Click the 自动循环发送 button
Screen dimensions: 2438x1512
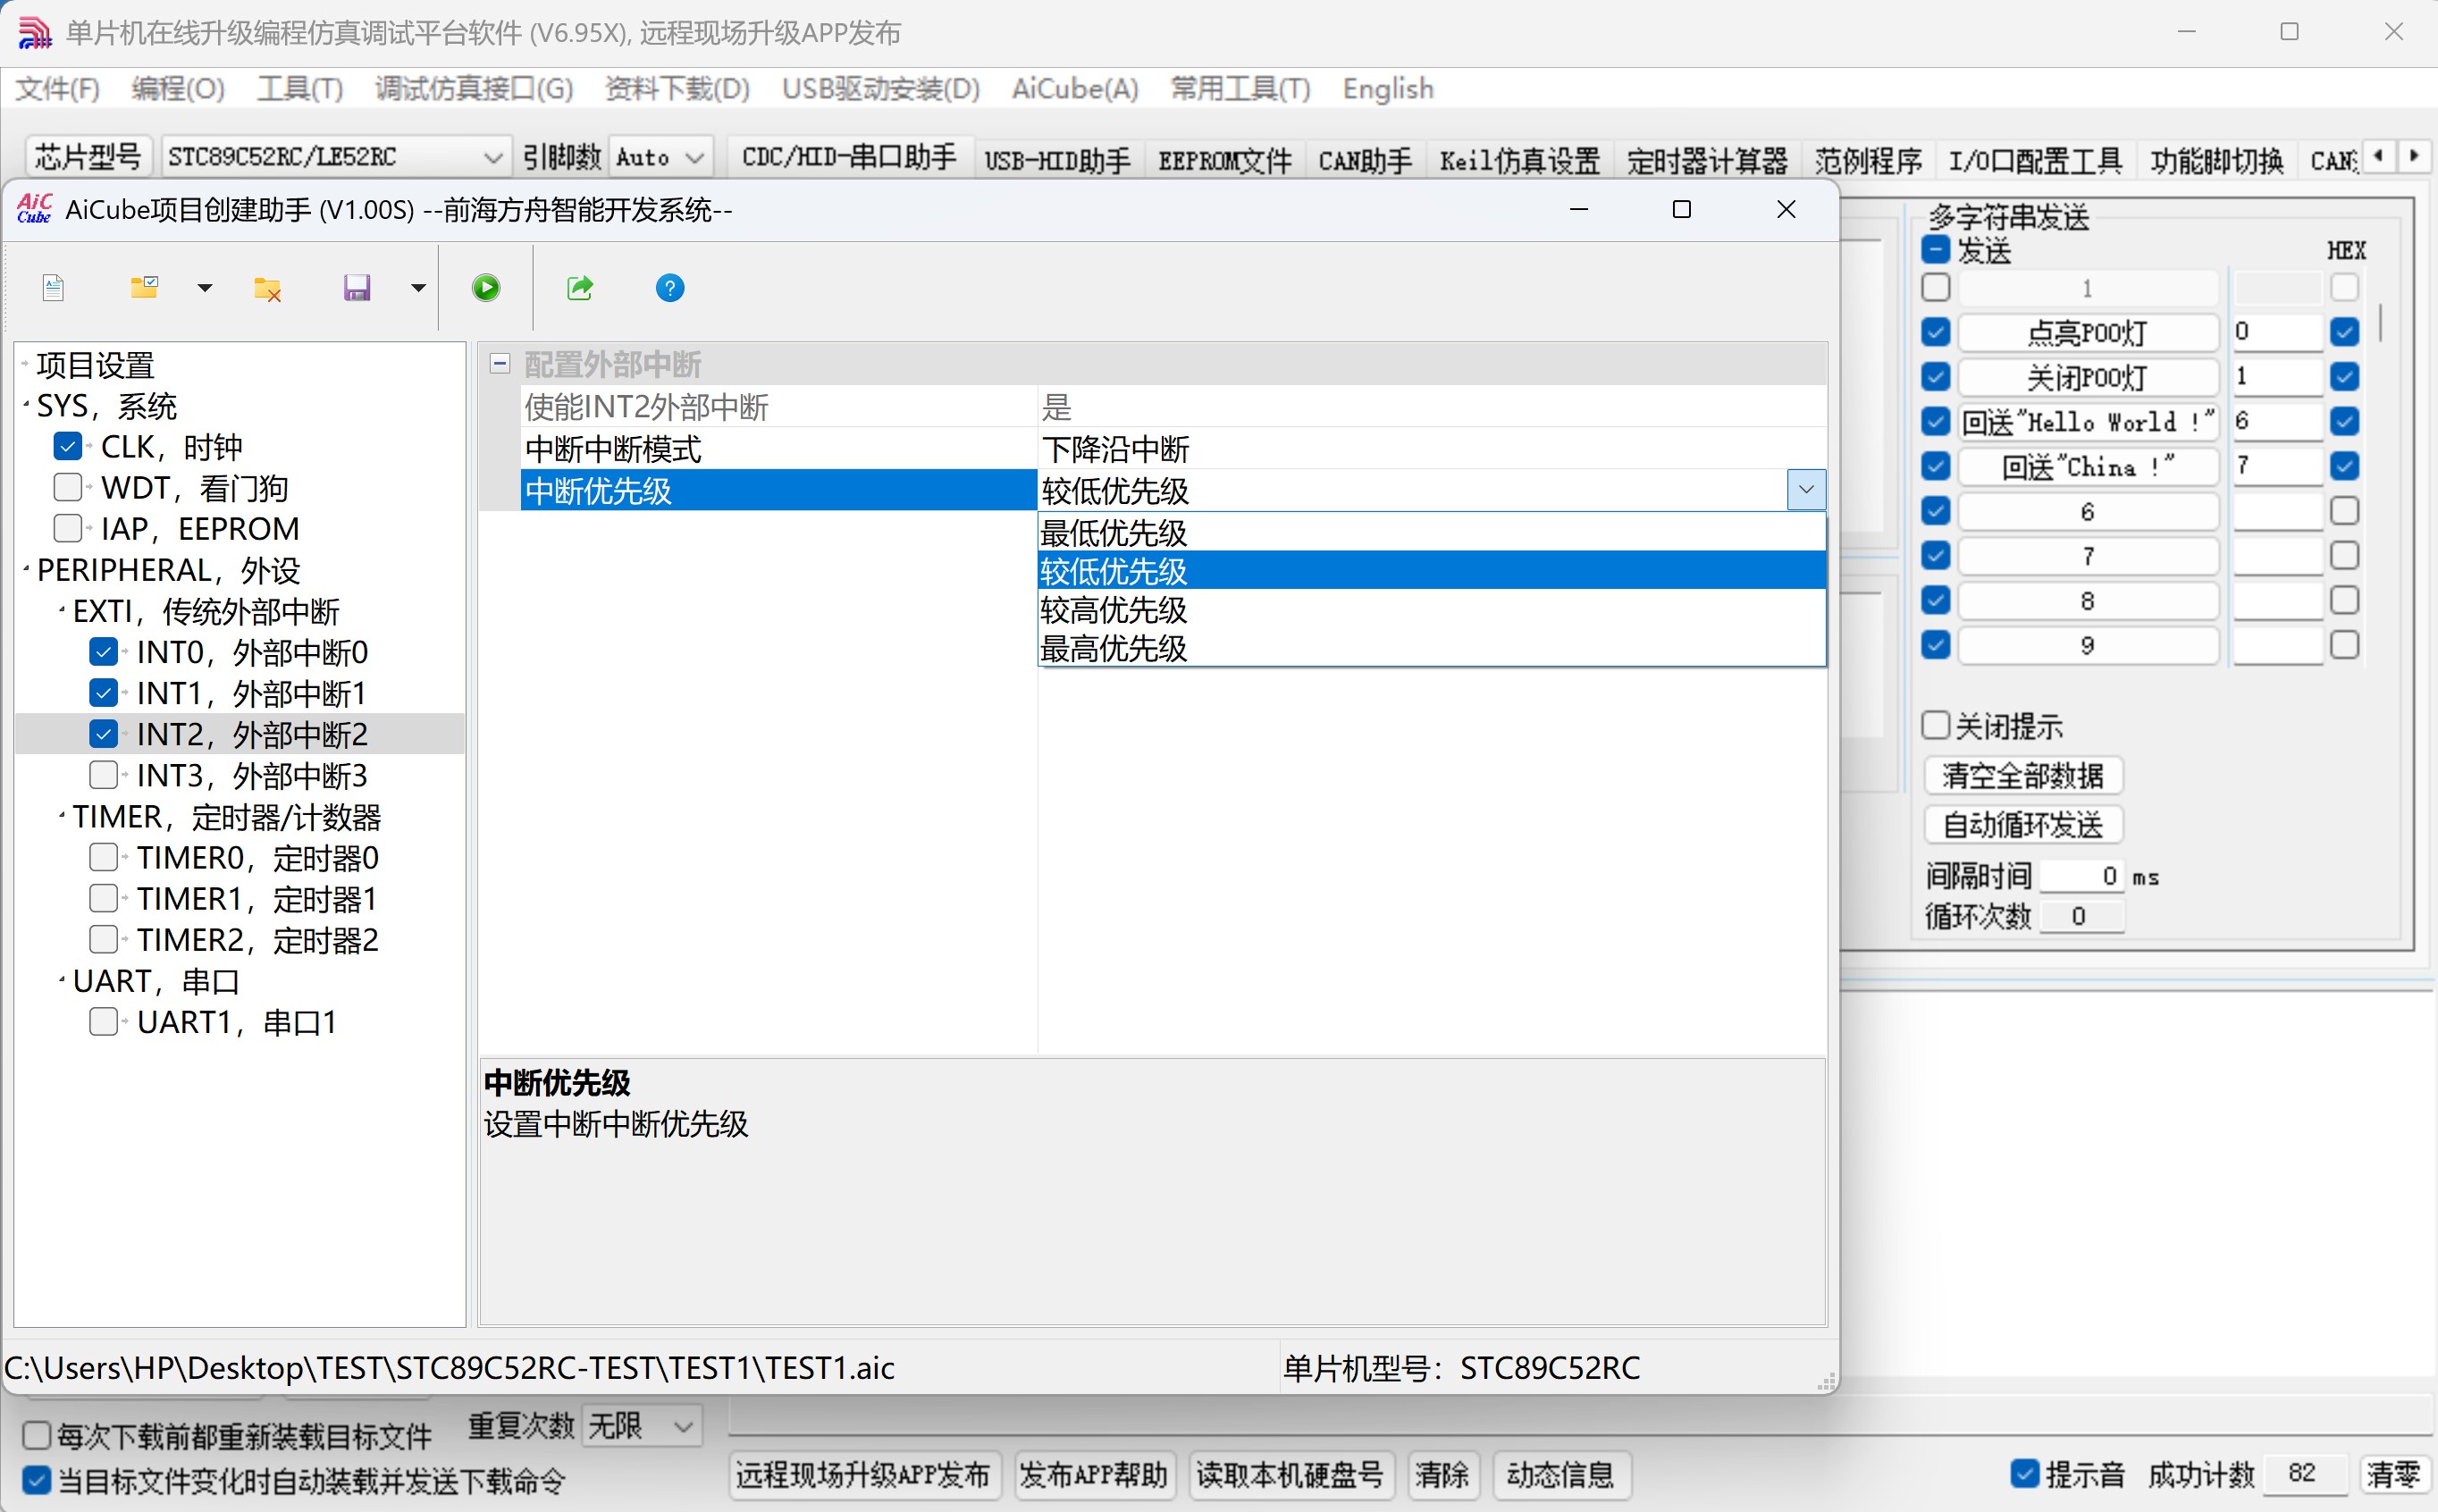tap(2023, 825)
